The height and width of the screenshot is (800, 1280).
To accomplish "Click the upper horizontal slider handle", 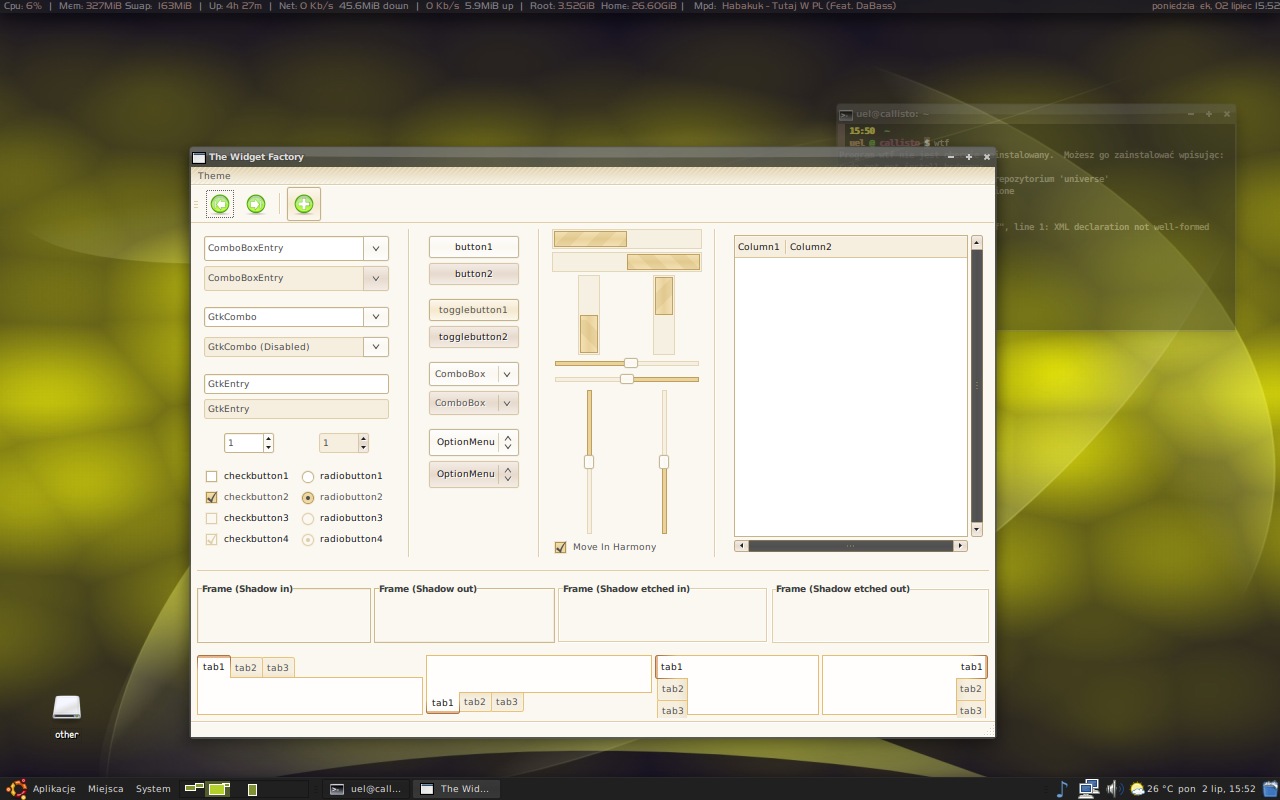I will coord(631,363).
